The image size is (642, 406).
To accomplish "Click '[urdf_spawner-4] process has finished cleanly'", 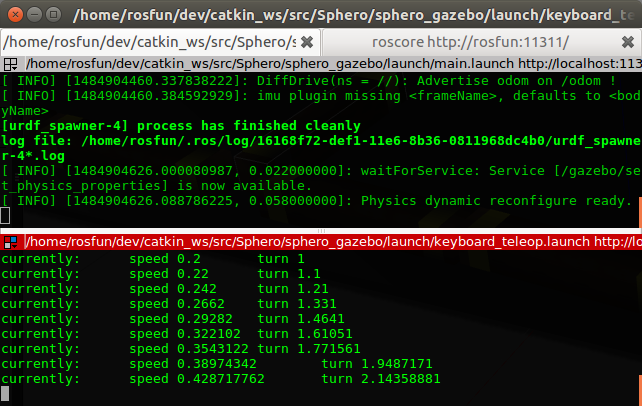I will (181, 126).
